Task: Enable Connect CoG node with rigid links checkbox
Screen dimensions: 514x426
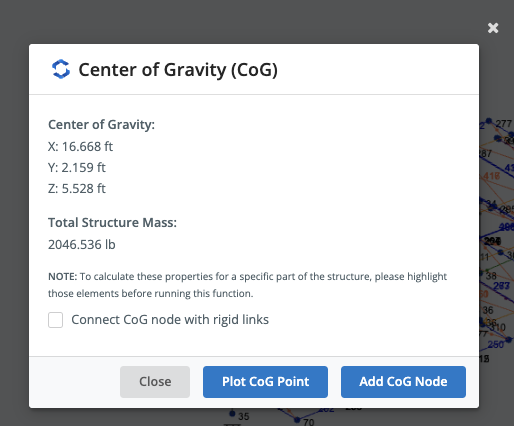Action: click(x=55, y=320)
